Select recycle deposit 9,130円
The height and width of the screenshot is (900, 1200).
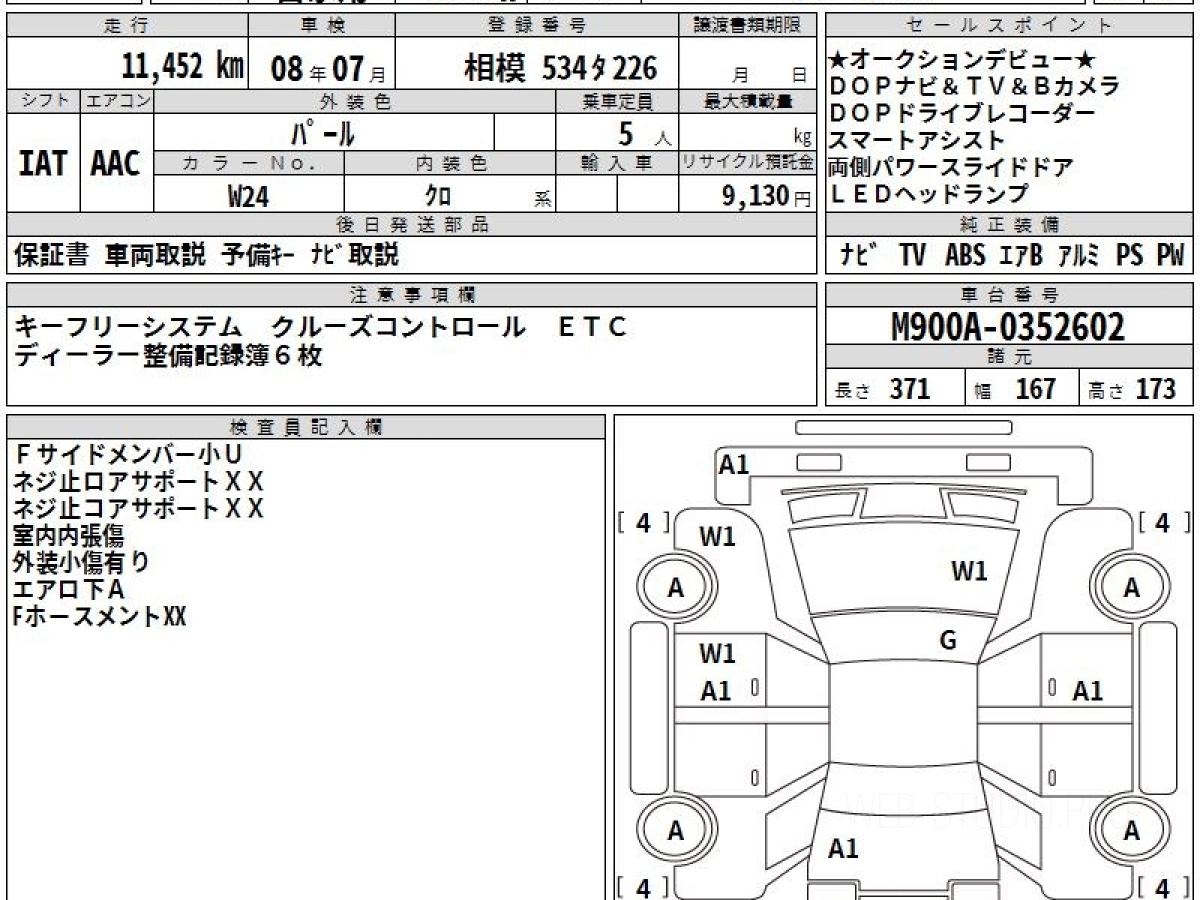point(767,196)
